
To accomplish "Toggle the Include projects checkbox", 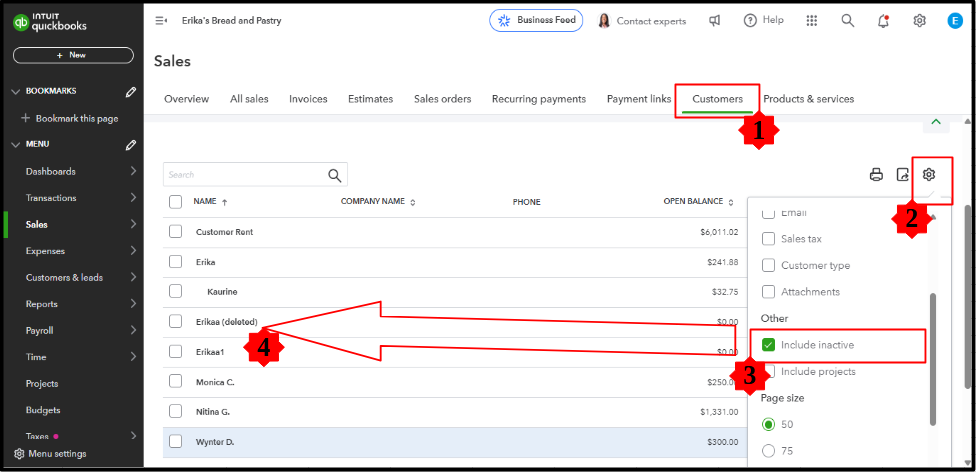I will click(769, 372).
